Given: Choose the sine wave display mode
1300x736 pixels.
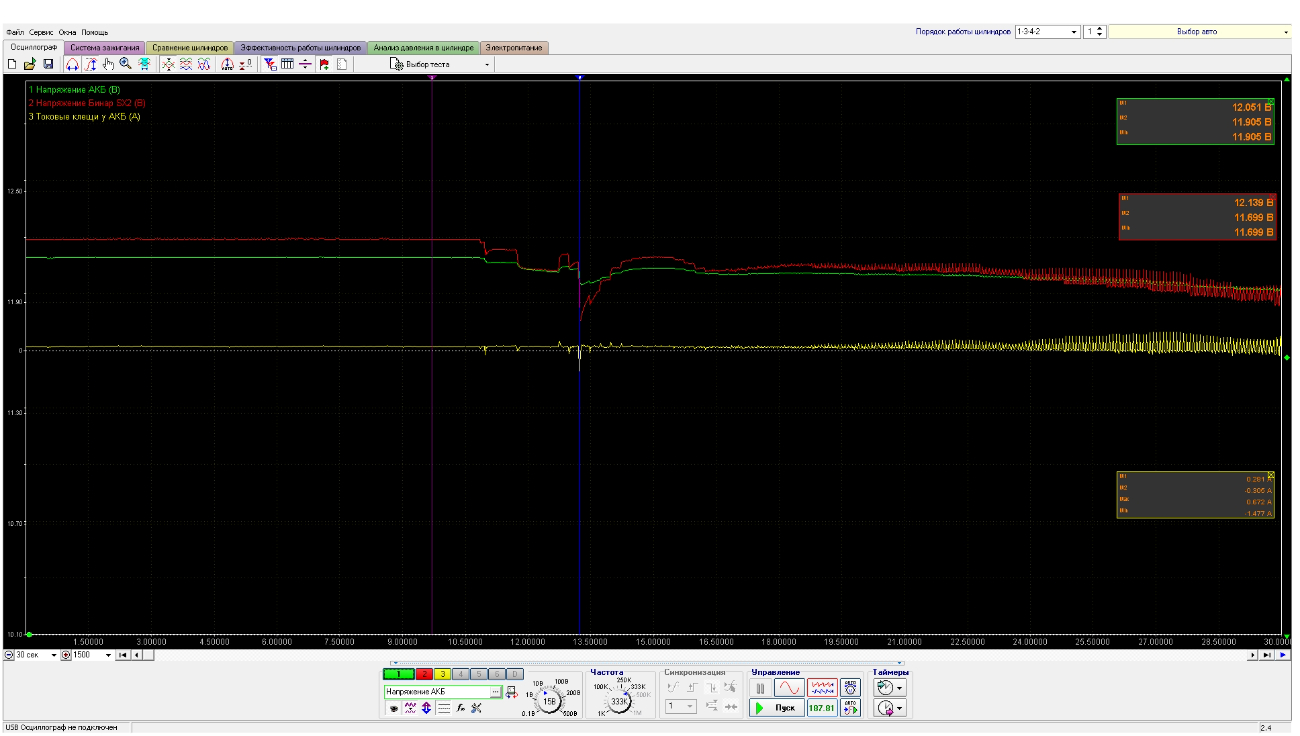Looking at the screenshot, I should tap(789, 688).
